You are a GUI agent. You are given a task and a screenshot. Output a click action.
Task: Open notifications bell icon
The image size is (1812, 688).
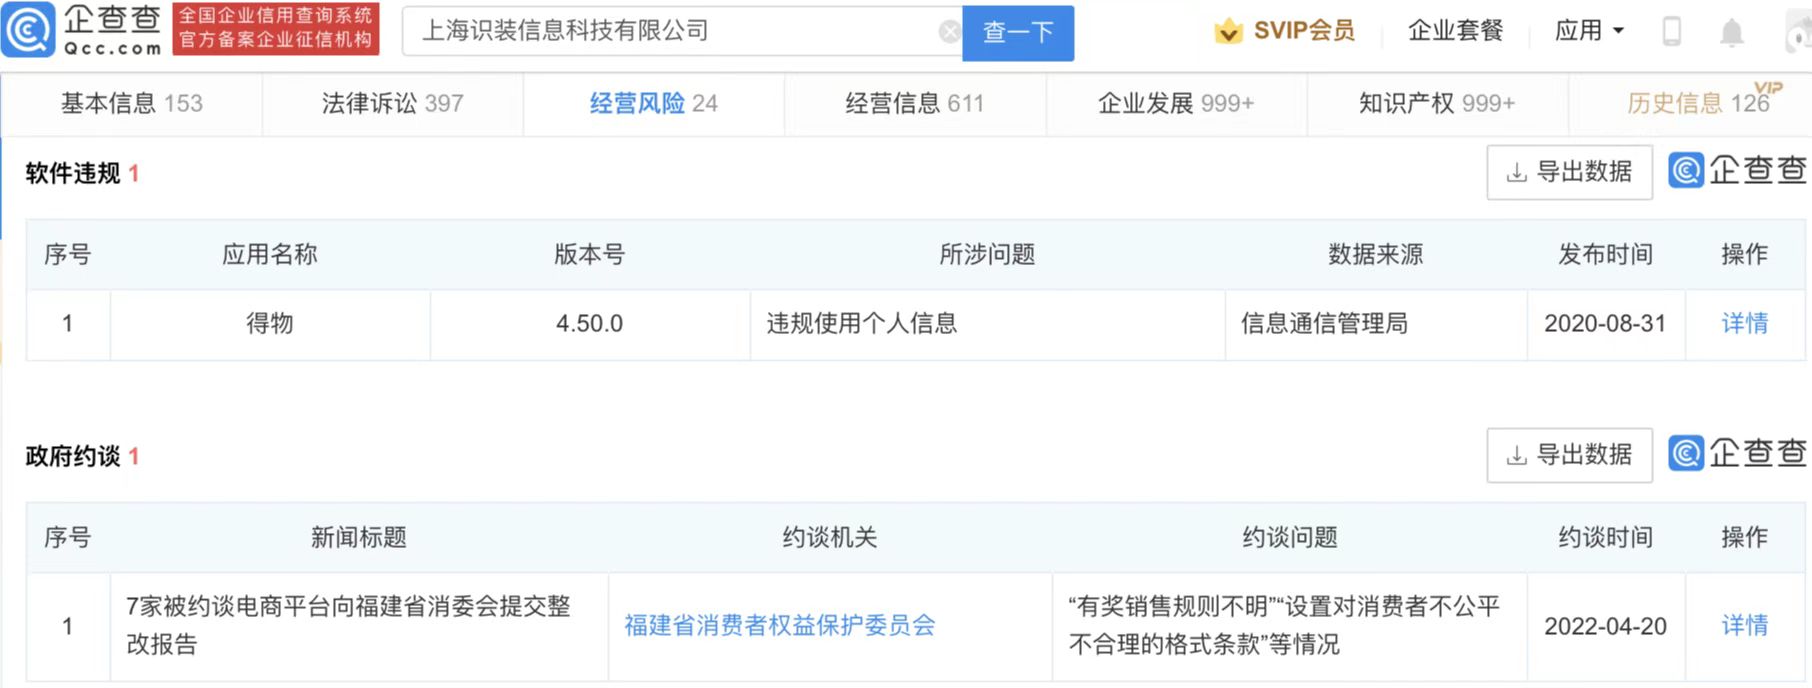tap(1731, 32)
